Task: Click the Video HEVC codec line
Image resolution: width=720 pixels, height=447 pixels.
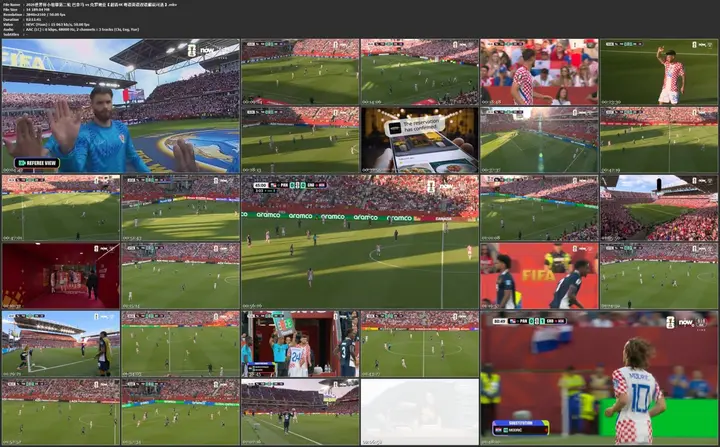Action: 46,24
